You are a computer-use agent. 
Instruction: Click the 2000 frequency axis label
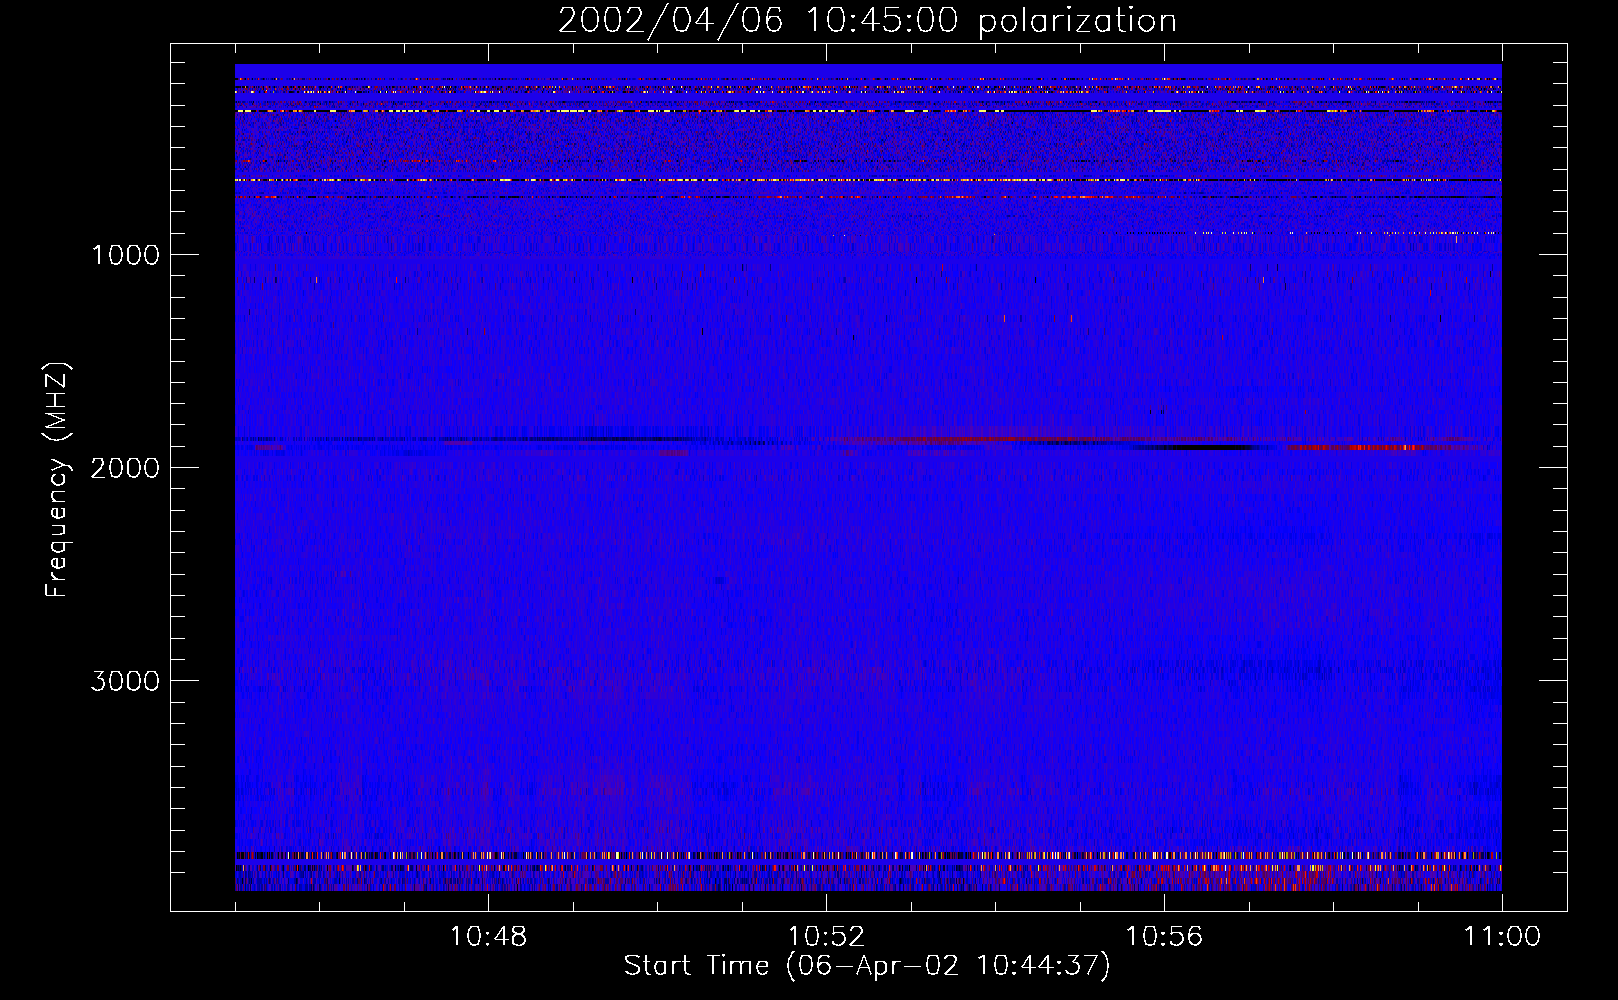point(125,468)
